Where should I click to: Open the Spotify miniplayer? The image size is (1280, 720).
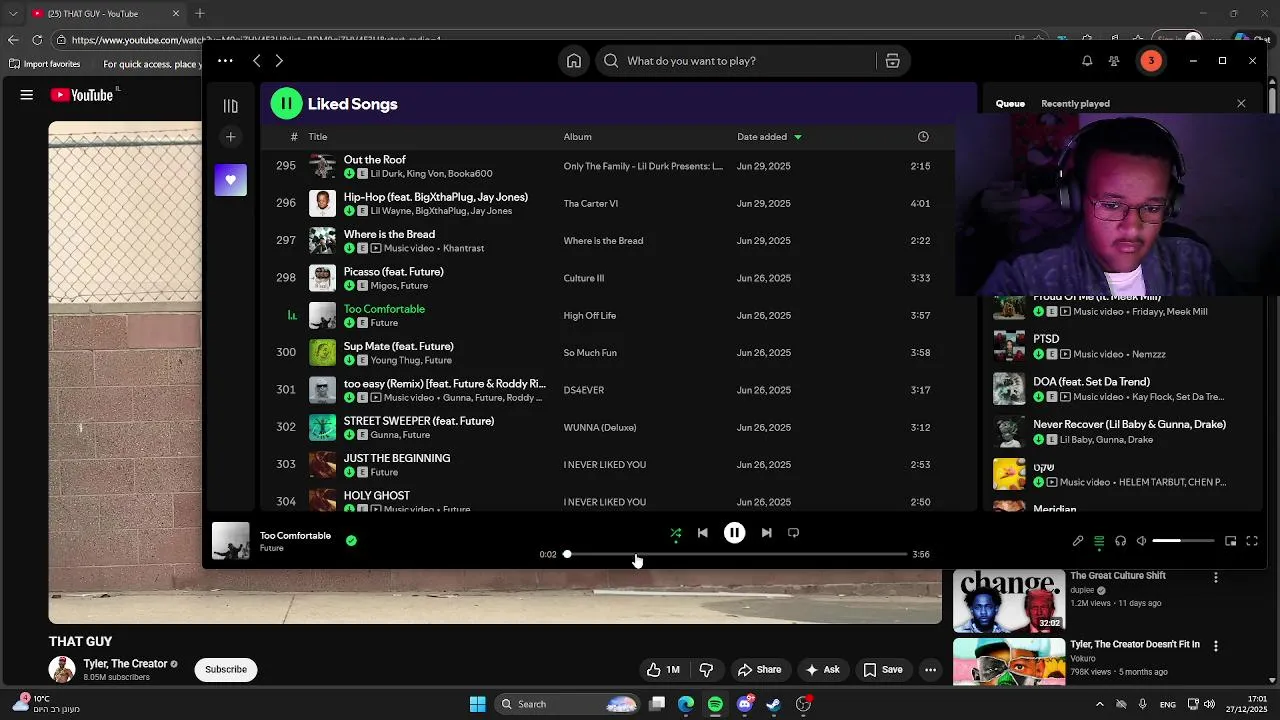click(x=1231, y=541)
